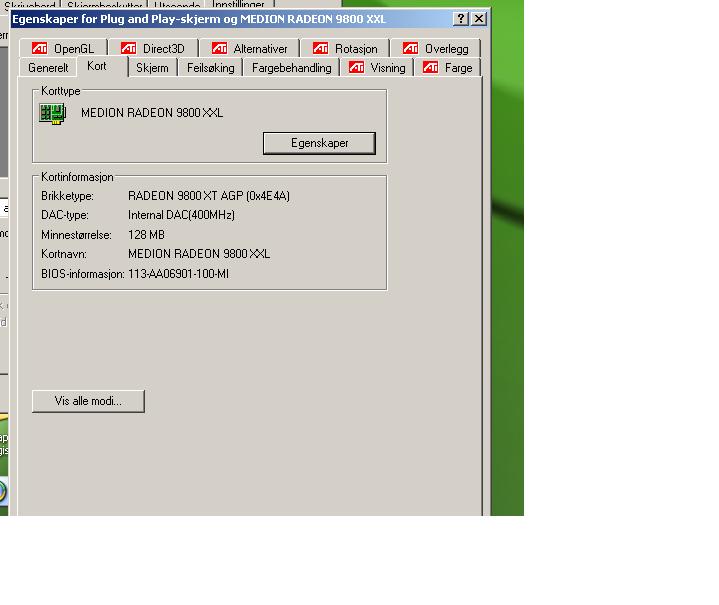Switch to the Direct3D tab

pos(153,49)
